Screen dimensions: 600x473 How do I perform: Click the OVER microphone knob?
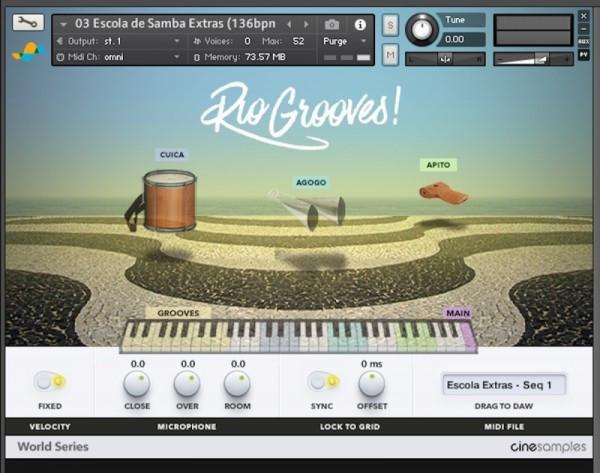[187, 384]
